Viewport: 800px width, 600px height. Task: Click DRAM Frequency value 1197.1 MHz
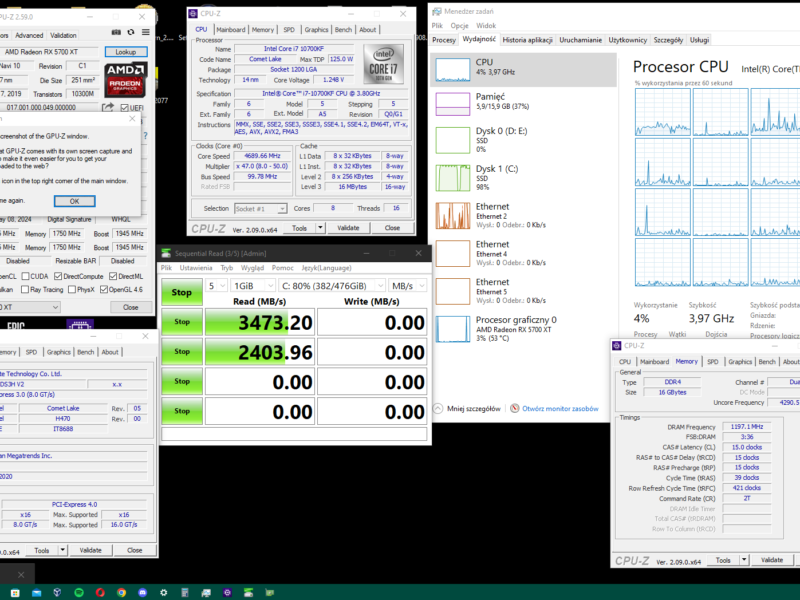(x=746, y=427)
